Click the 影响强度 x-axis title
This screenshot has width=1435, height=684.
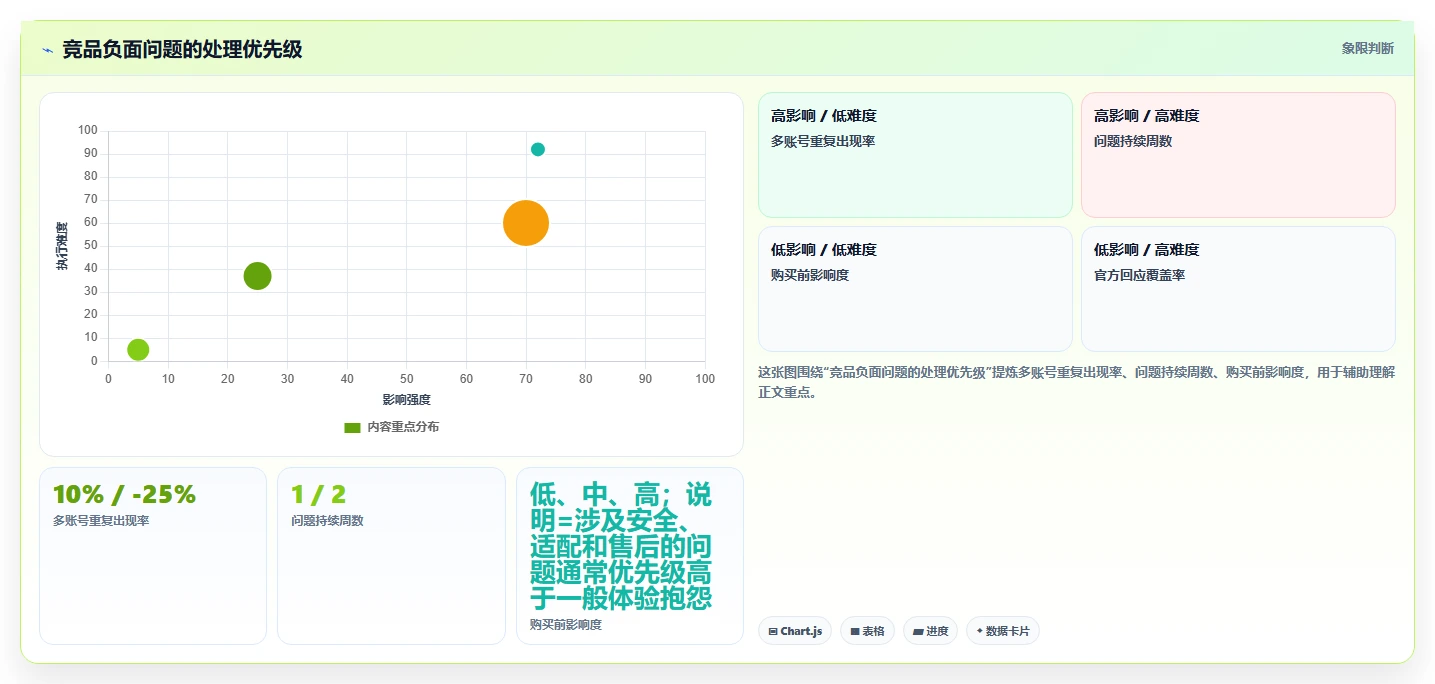pos(407,400)
